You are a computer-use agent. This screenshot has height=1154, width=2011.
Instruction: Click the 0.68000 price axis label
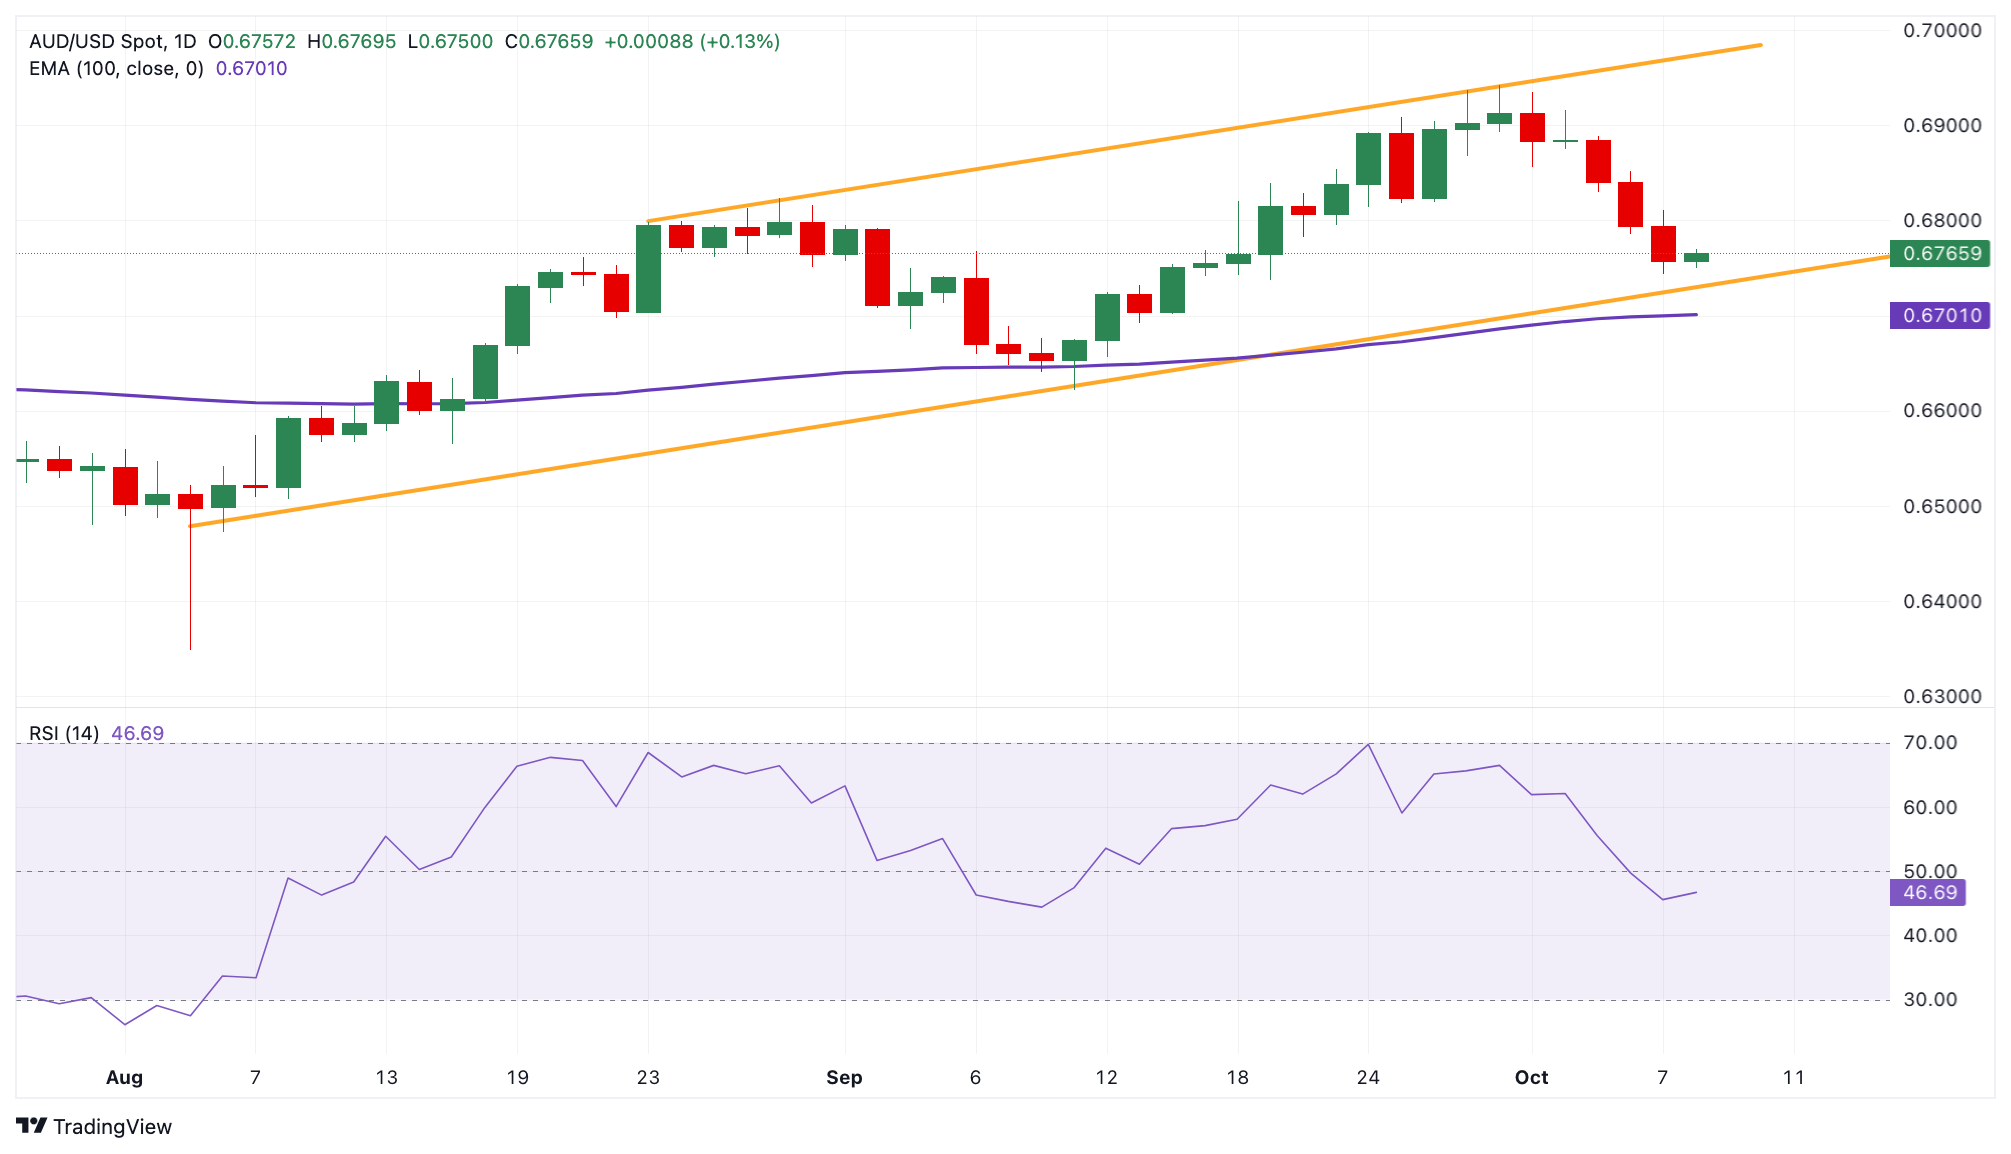[x=1942, y=221]
